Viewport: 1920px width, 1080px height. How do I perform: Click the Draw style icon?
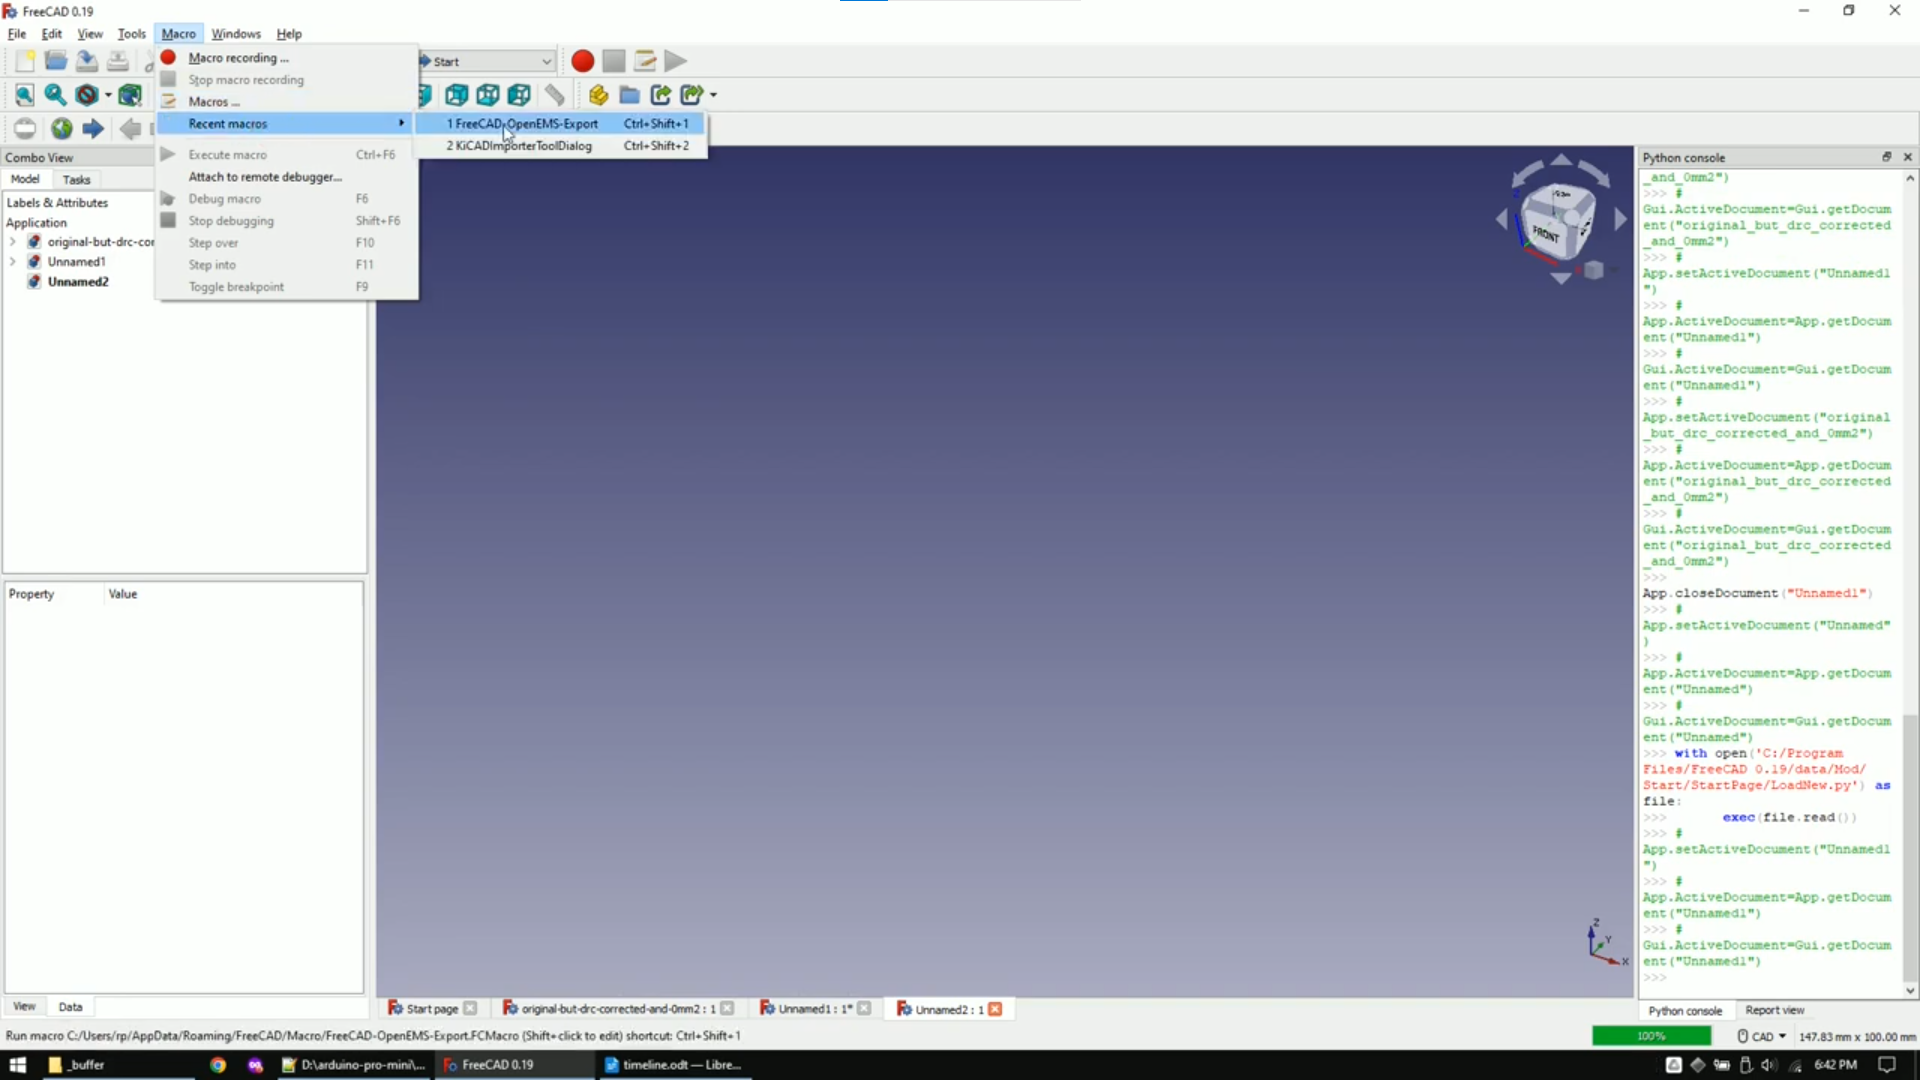[x=87, y=95]
